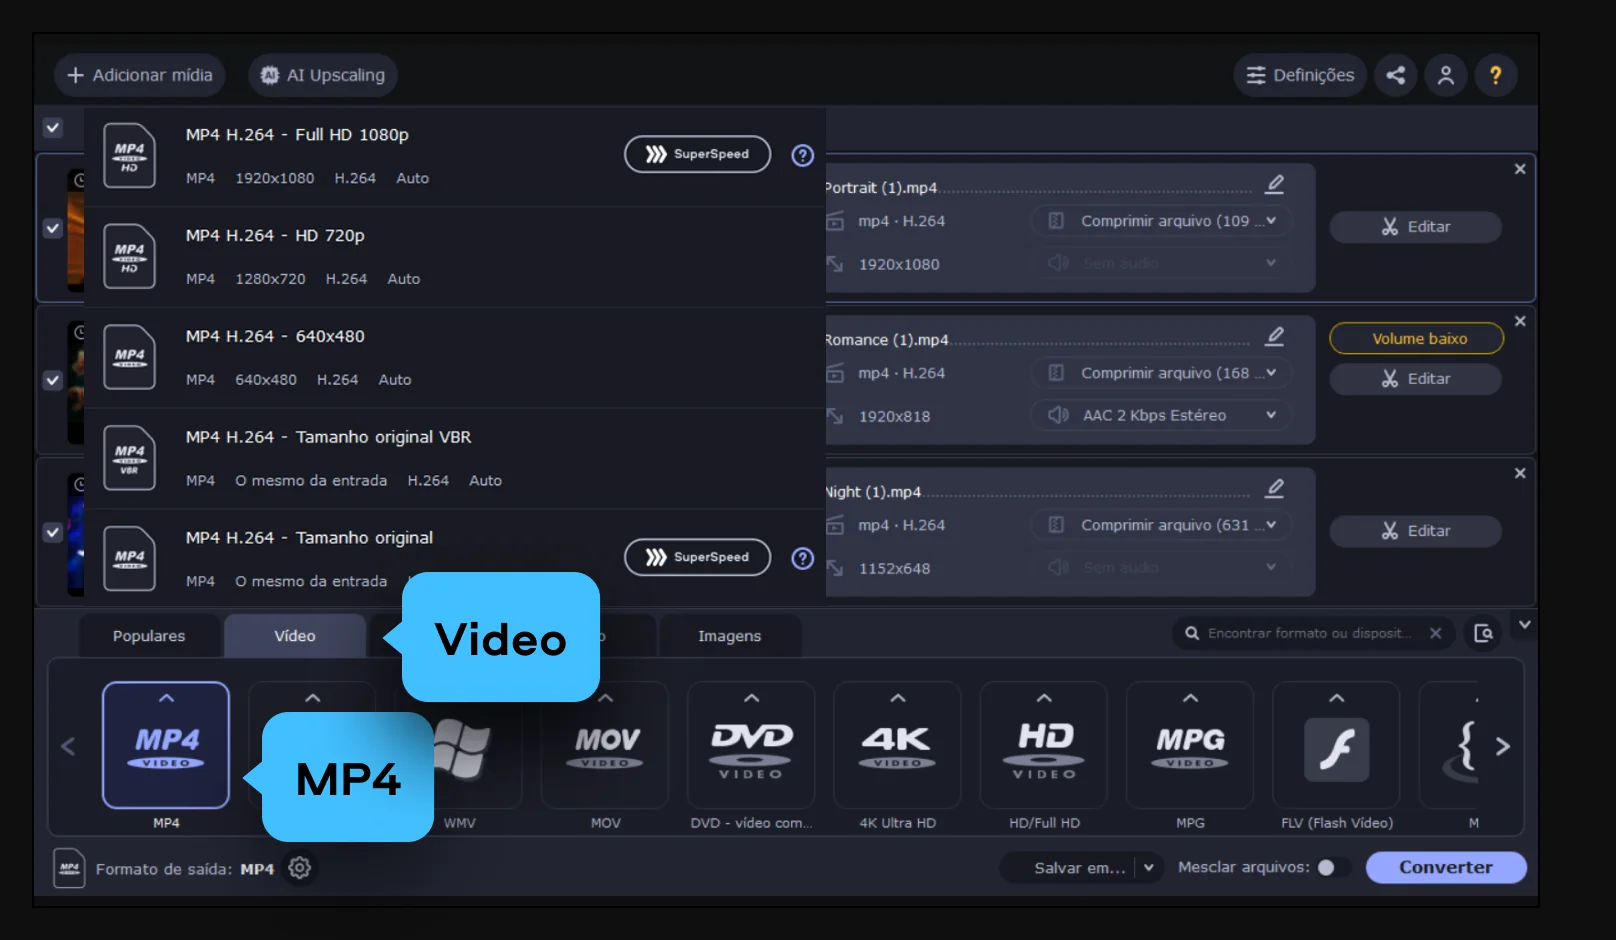Screen dimensions: 1616x940
Task: Remove Romance (1).mp4 from the list
Action: [x=1520, y=321]
